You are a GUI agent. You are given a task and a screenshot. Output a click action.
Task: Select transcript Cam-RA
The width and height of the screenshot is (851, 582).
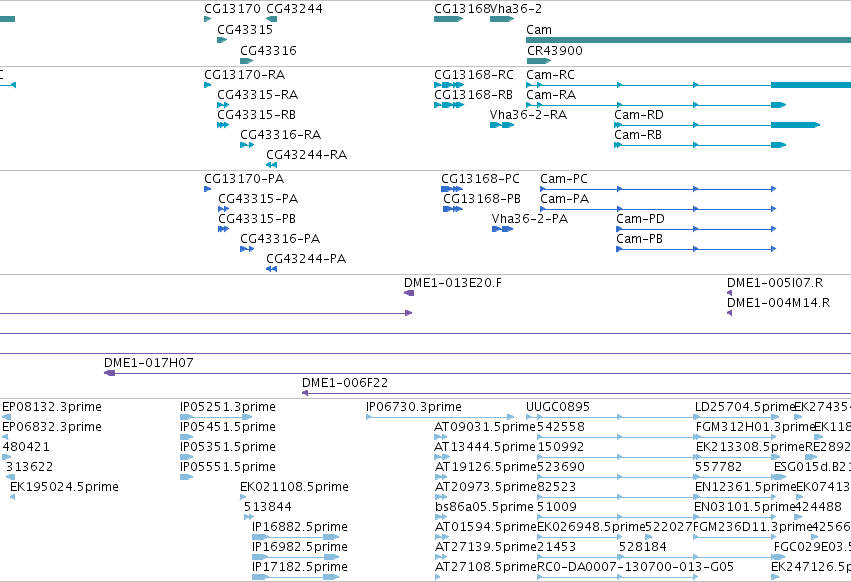[x=551, y=94]
